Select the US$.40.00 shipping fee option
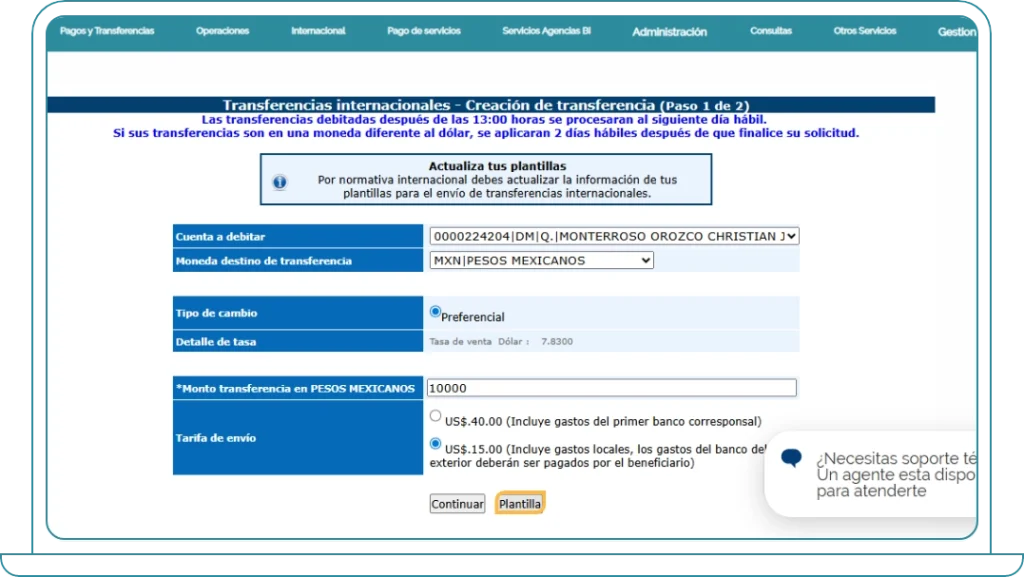Viewport: 1024px width, 577px height. click(x=435, y=414)
